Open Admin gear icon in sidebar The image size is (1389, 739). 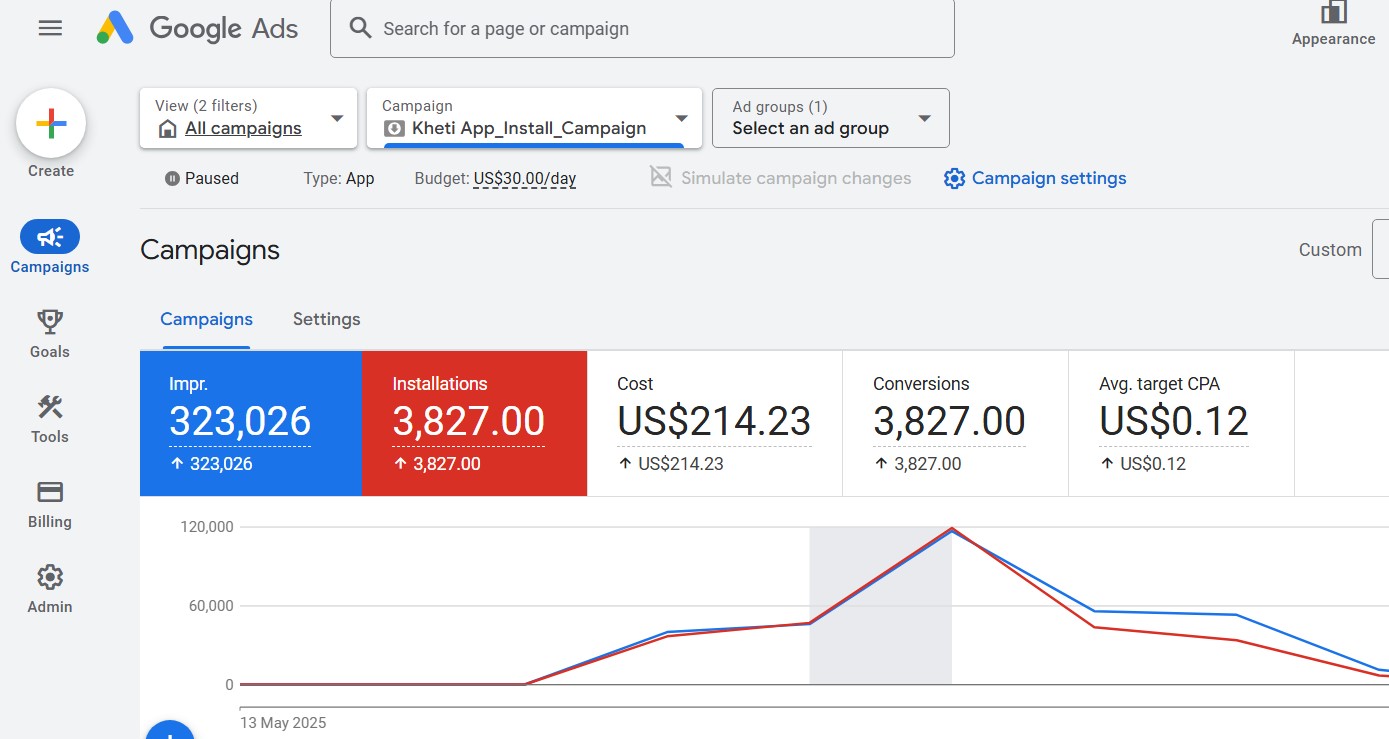50,577
